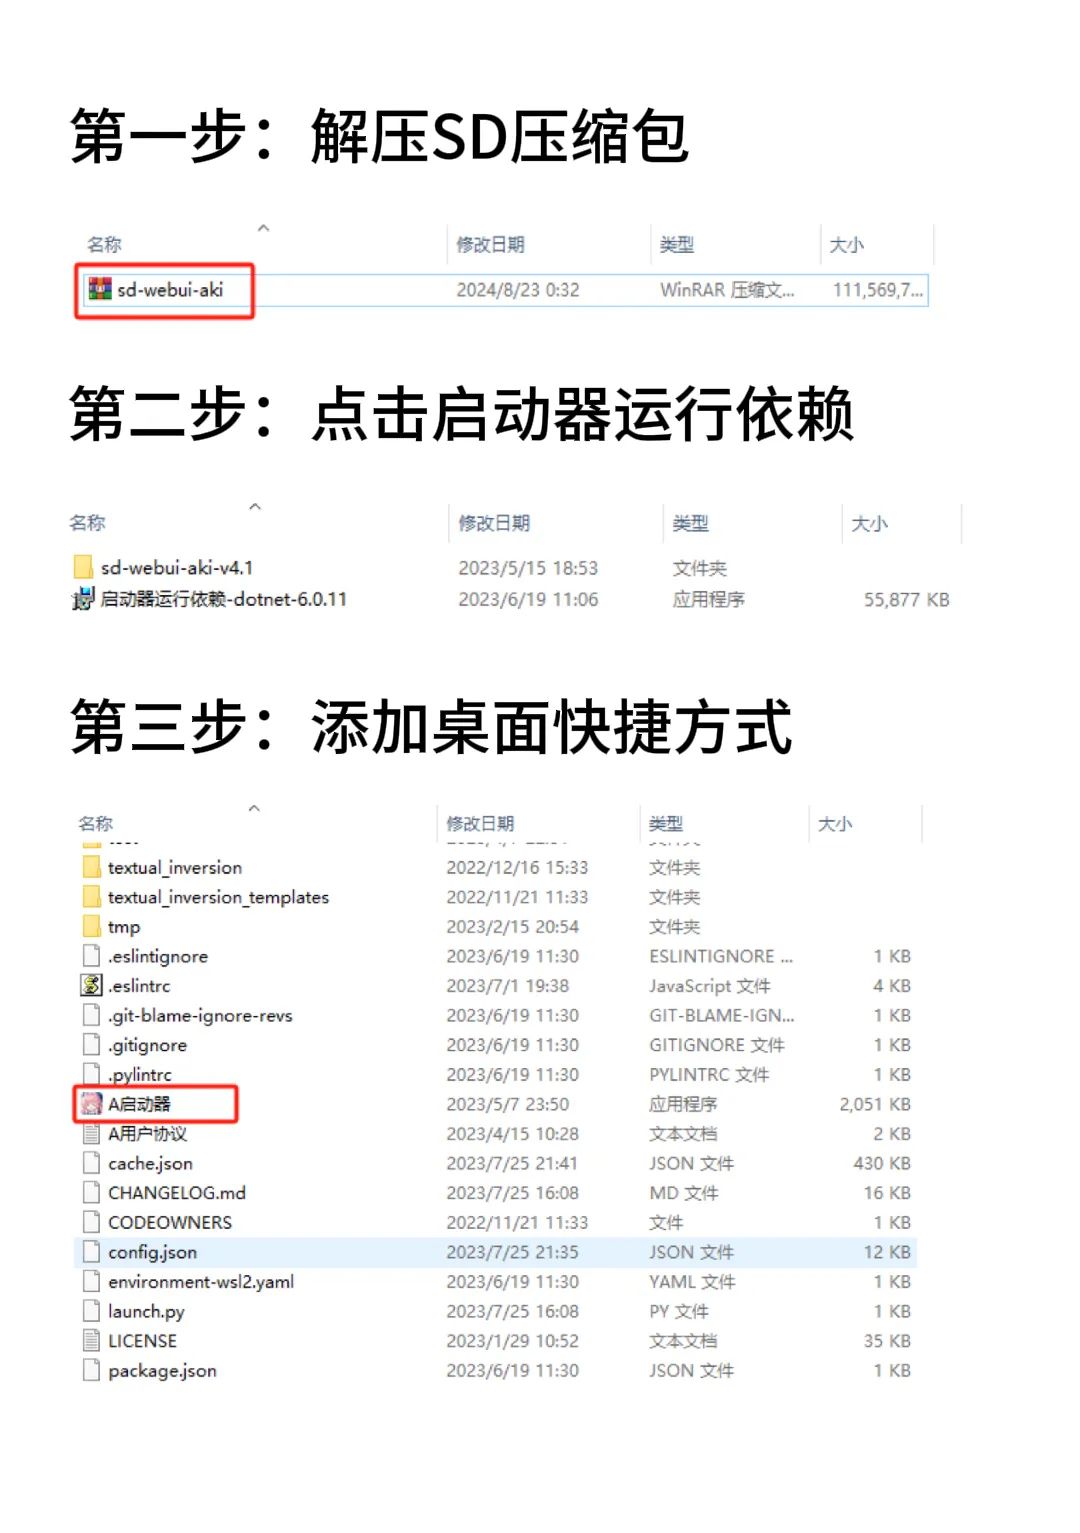This screenshot has height=1533, width=1080.
Task: Select the cache.json file name
Action: [150, 1164]
